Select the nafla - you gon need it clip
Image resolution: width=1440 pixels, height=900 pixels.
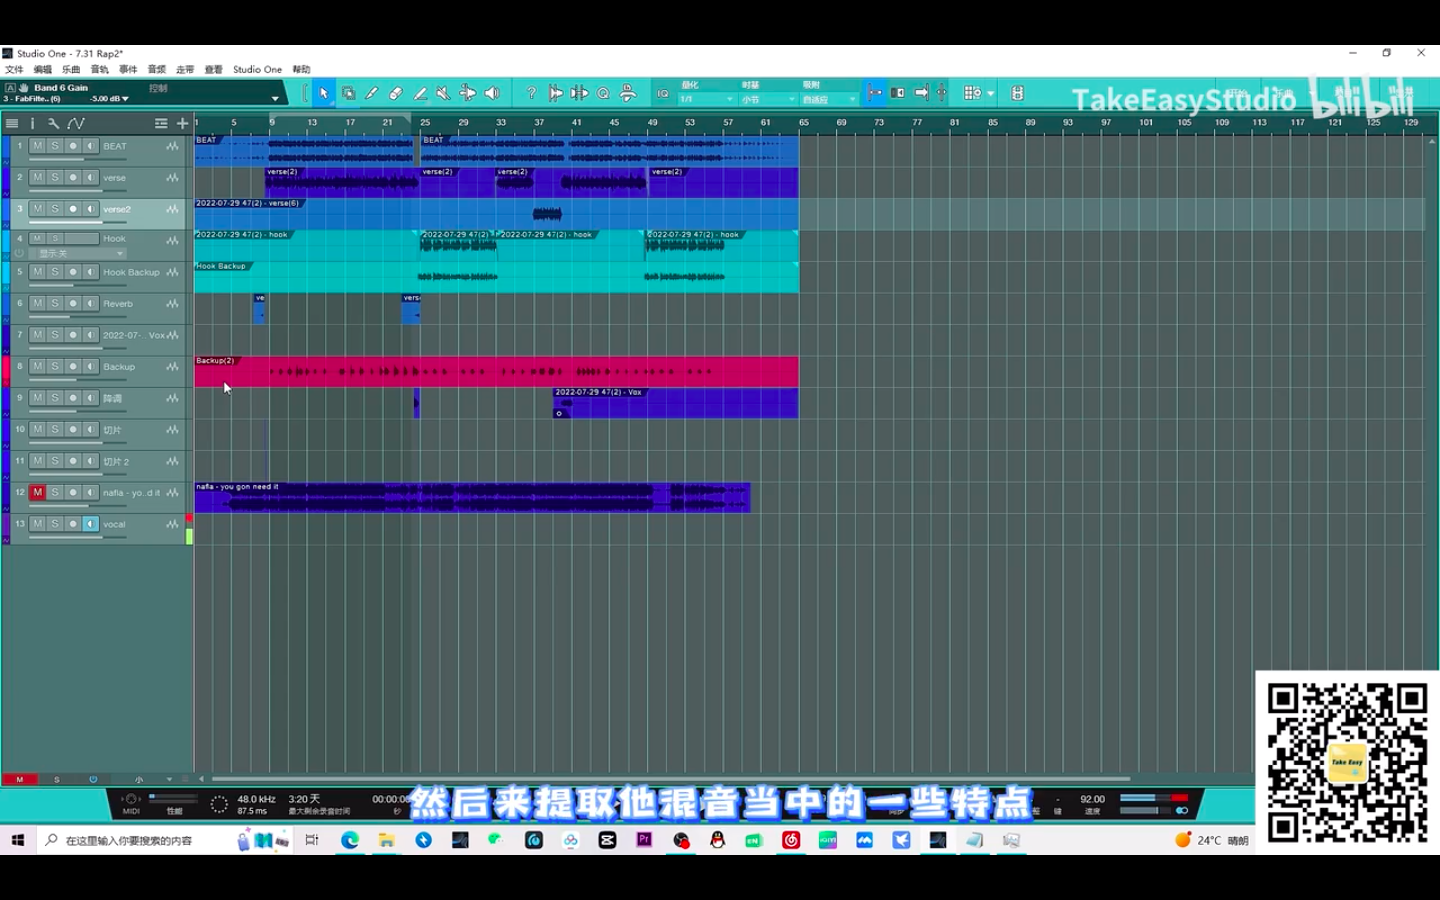click(472, 497)
